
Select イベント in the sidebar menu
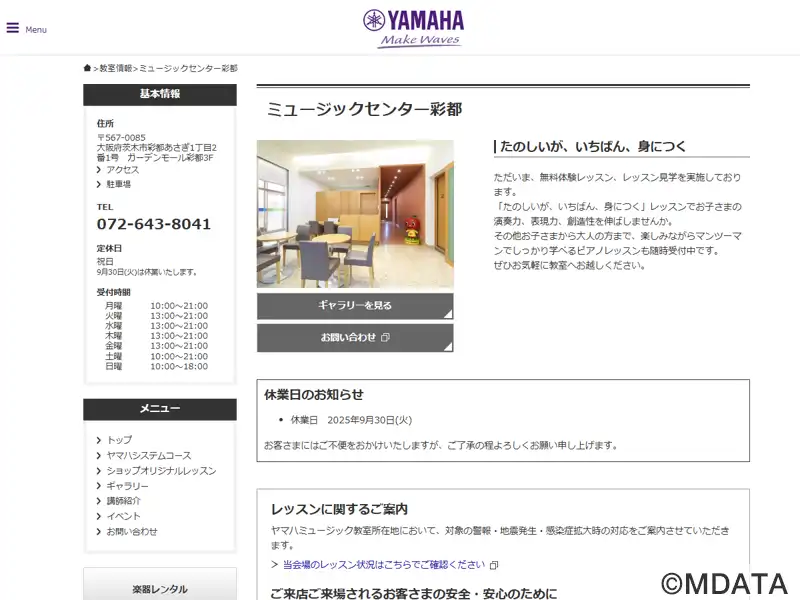point(123,516)
